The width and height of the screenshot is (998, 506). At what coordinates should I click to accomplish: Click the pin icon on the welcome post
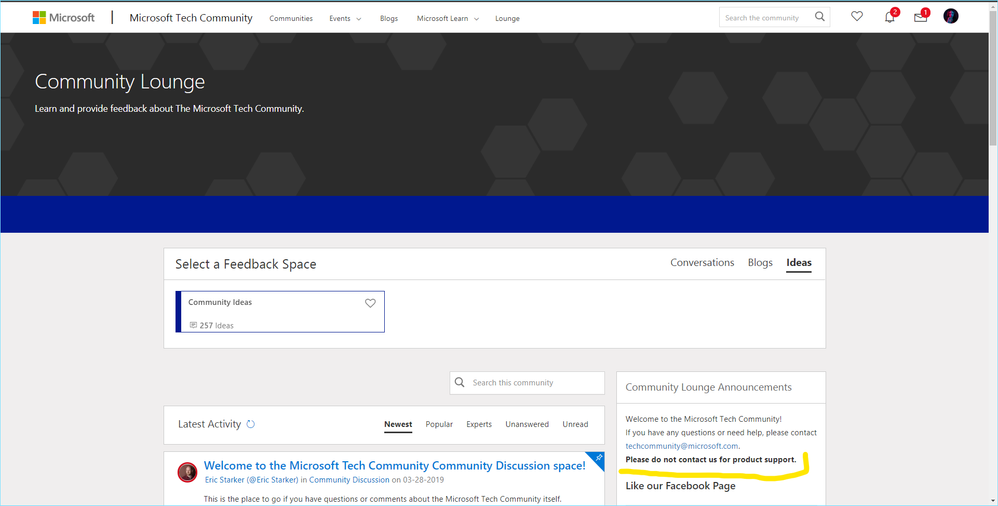click(598, 458)
